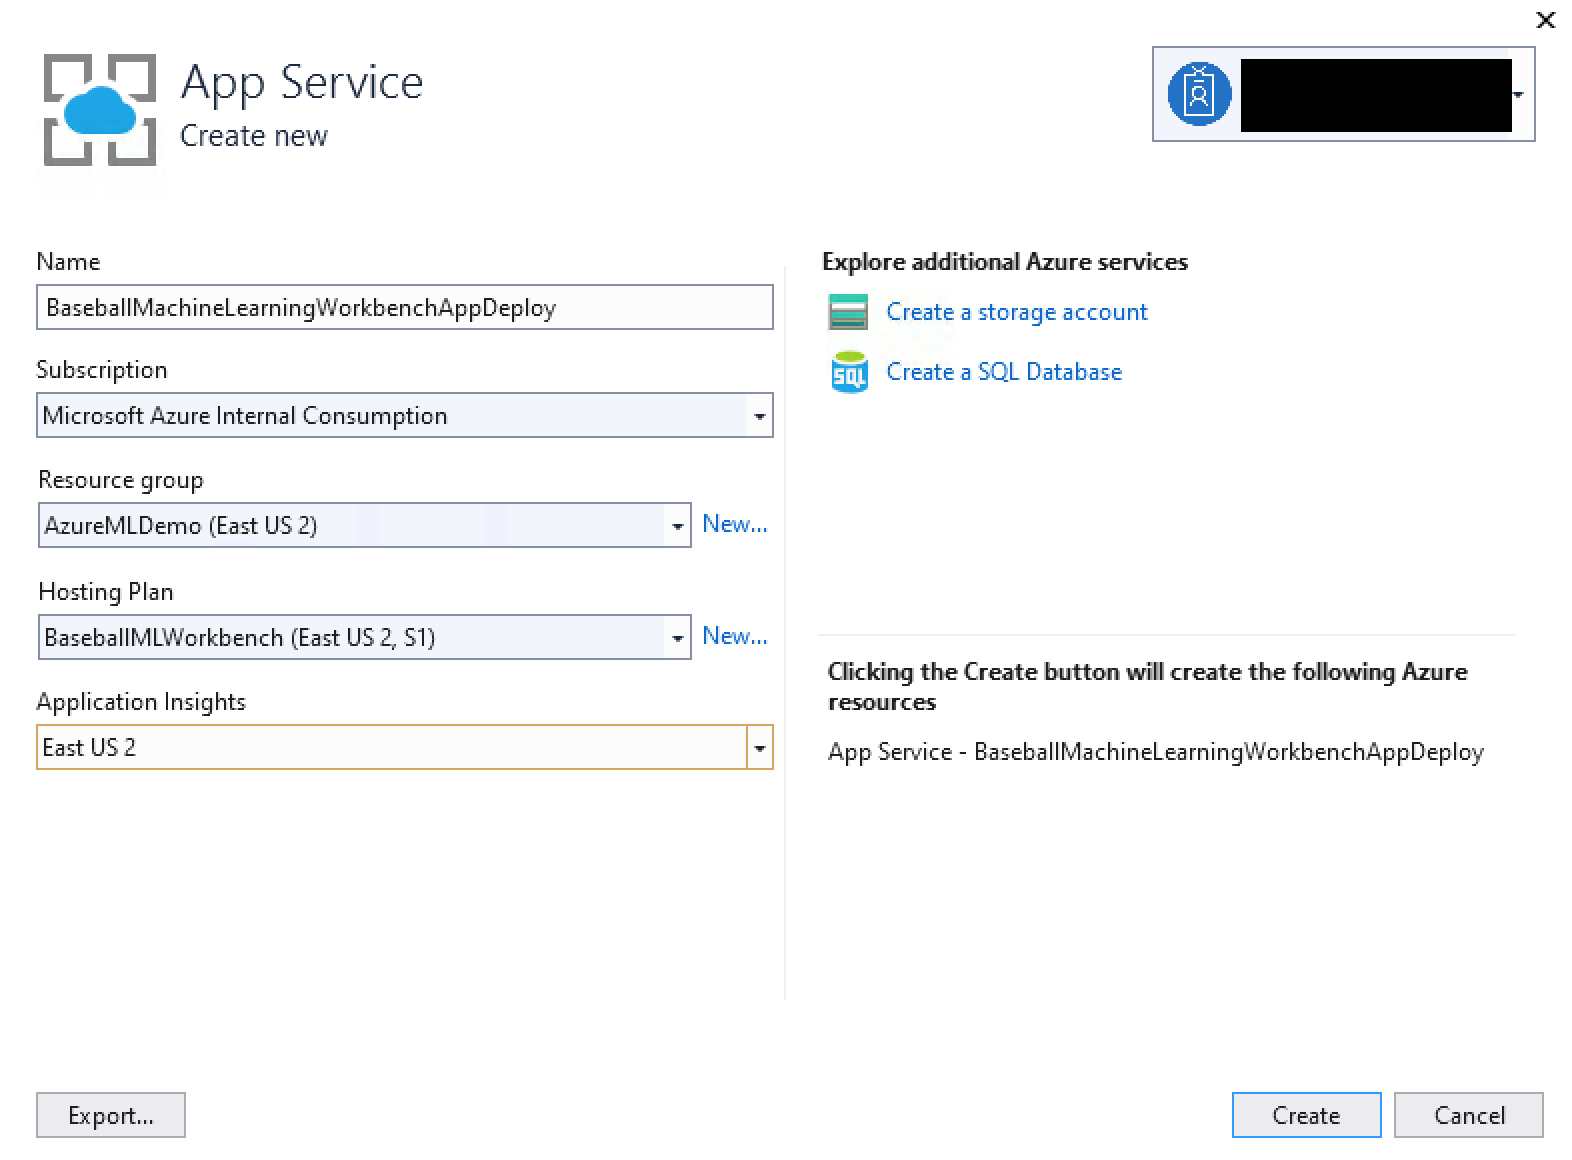Click the 'Create new' subtitle text
Screen dimensions: 1572x1160
[254, 136]
